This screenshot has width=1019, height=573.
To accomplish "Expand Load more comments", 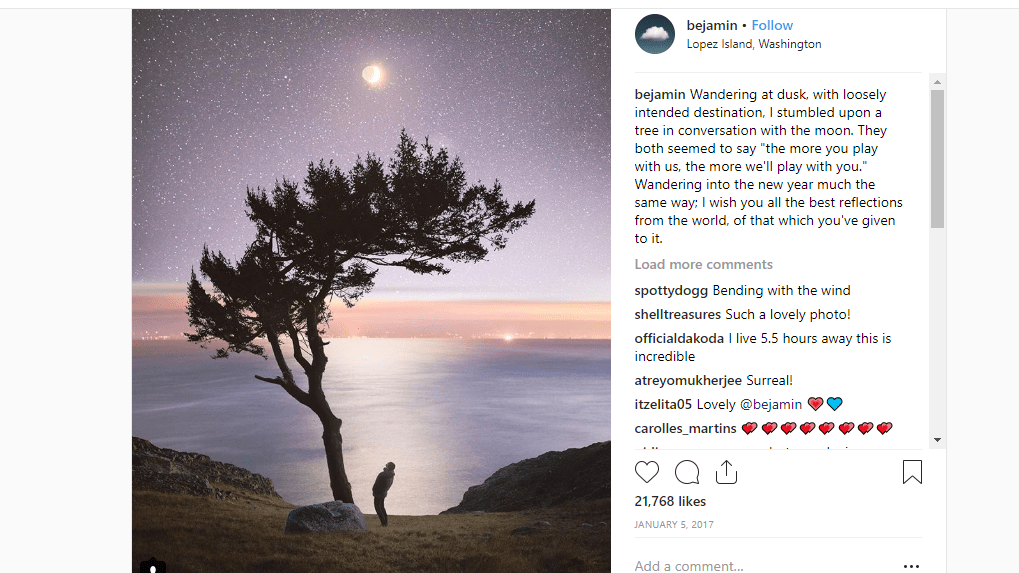I will click(x=703, y=264).
